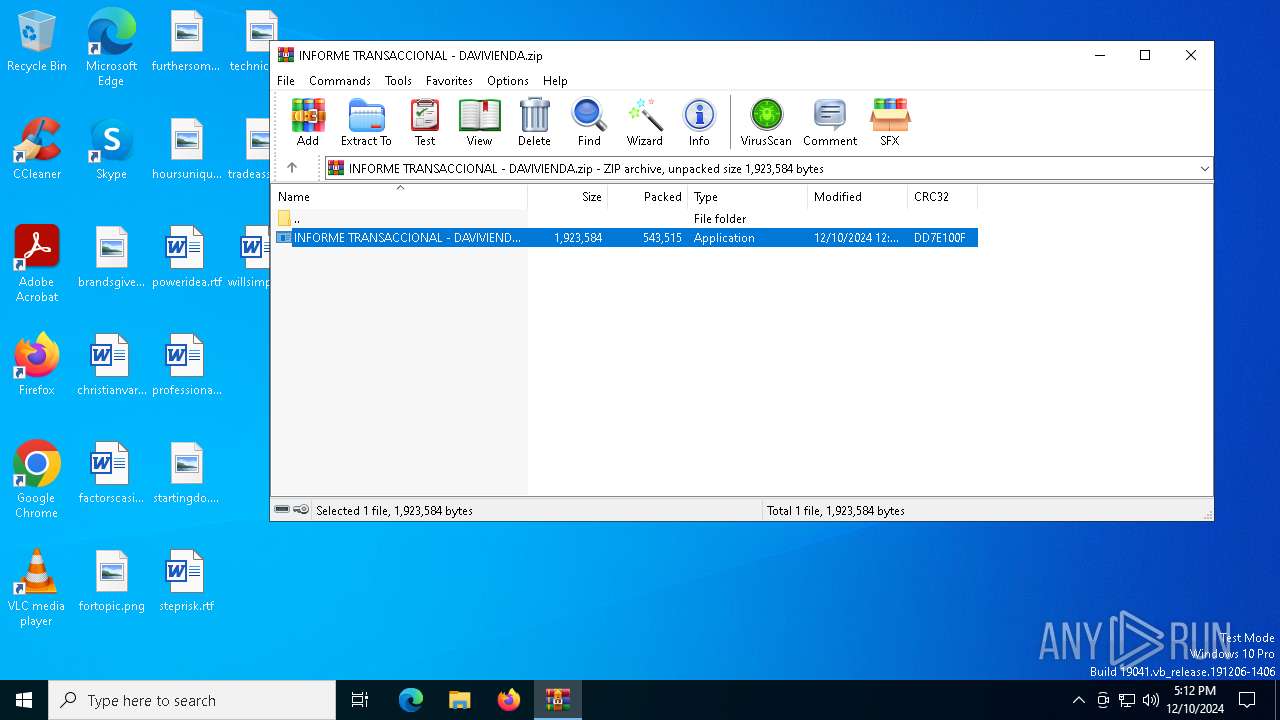
Task: Select brandsgive desktop image file
Action: click(111, 257)
